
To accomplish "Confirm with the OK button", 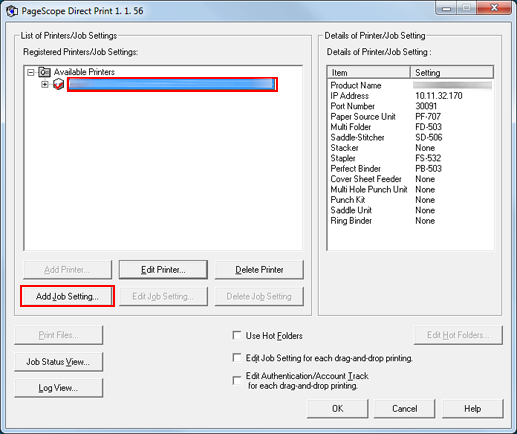I will (337, 408).
